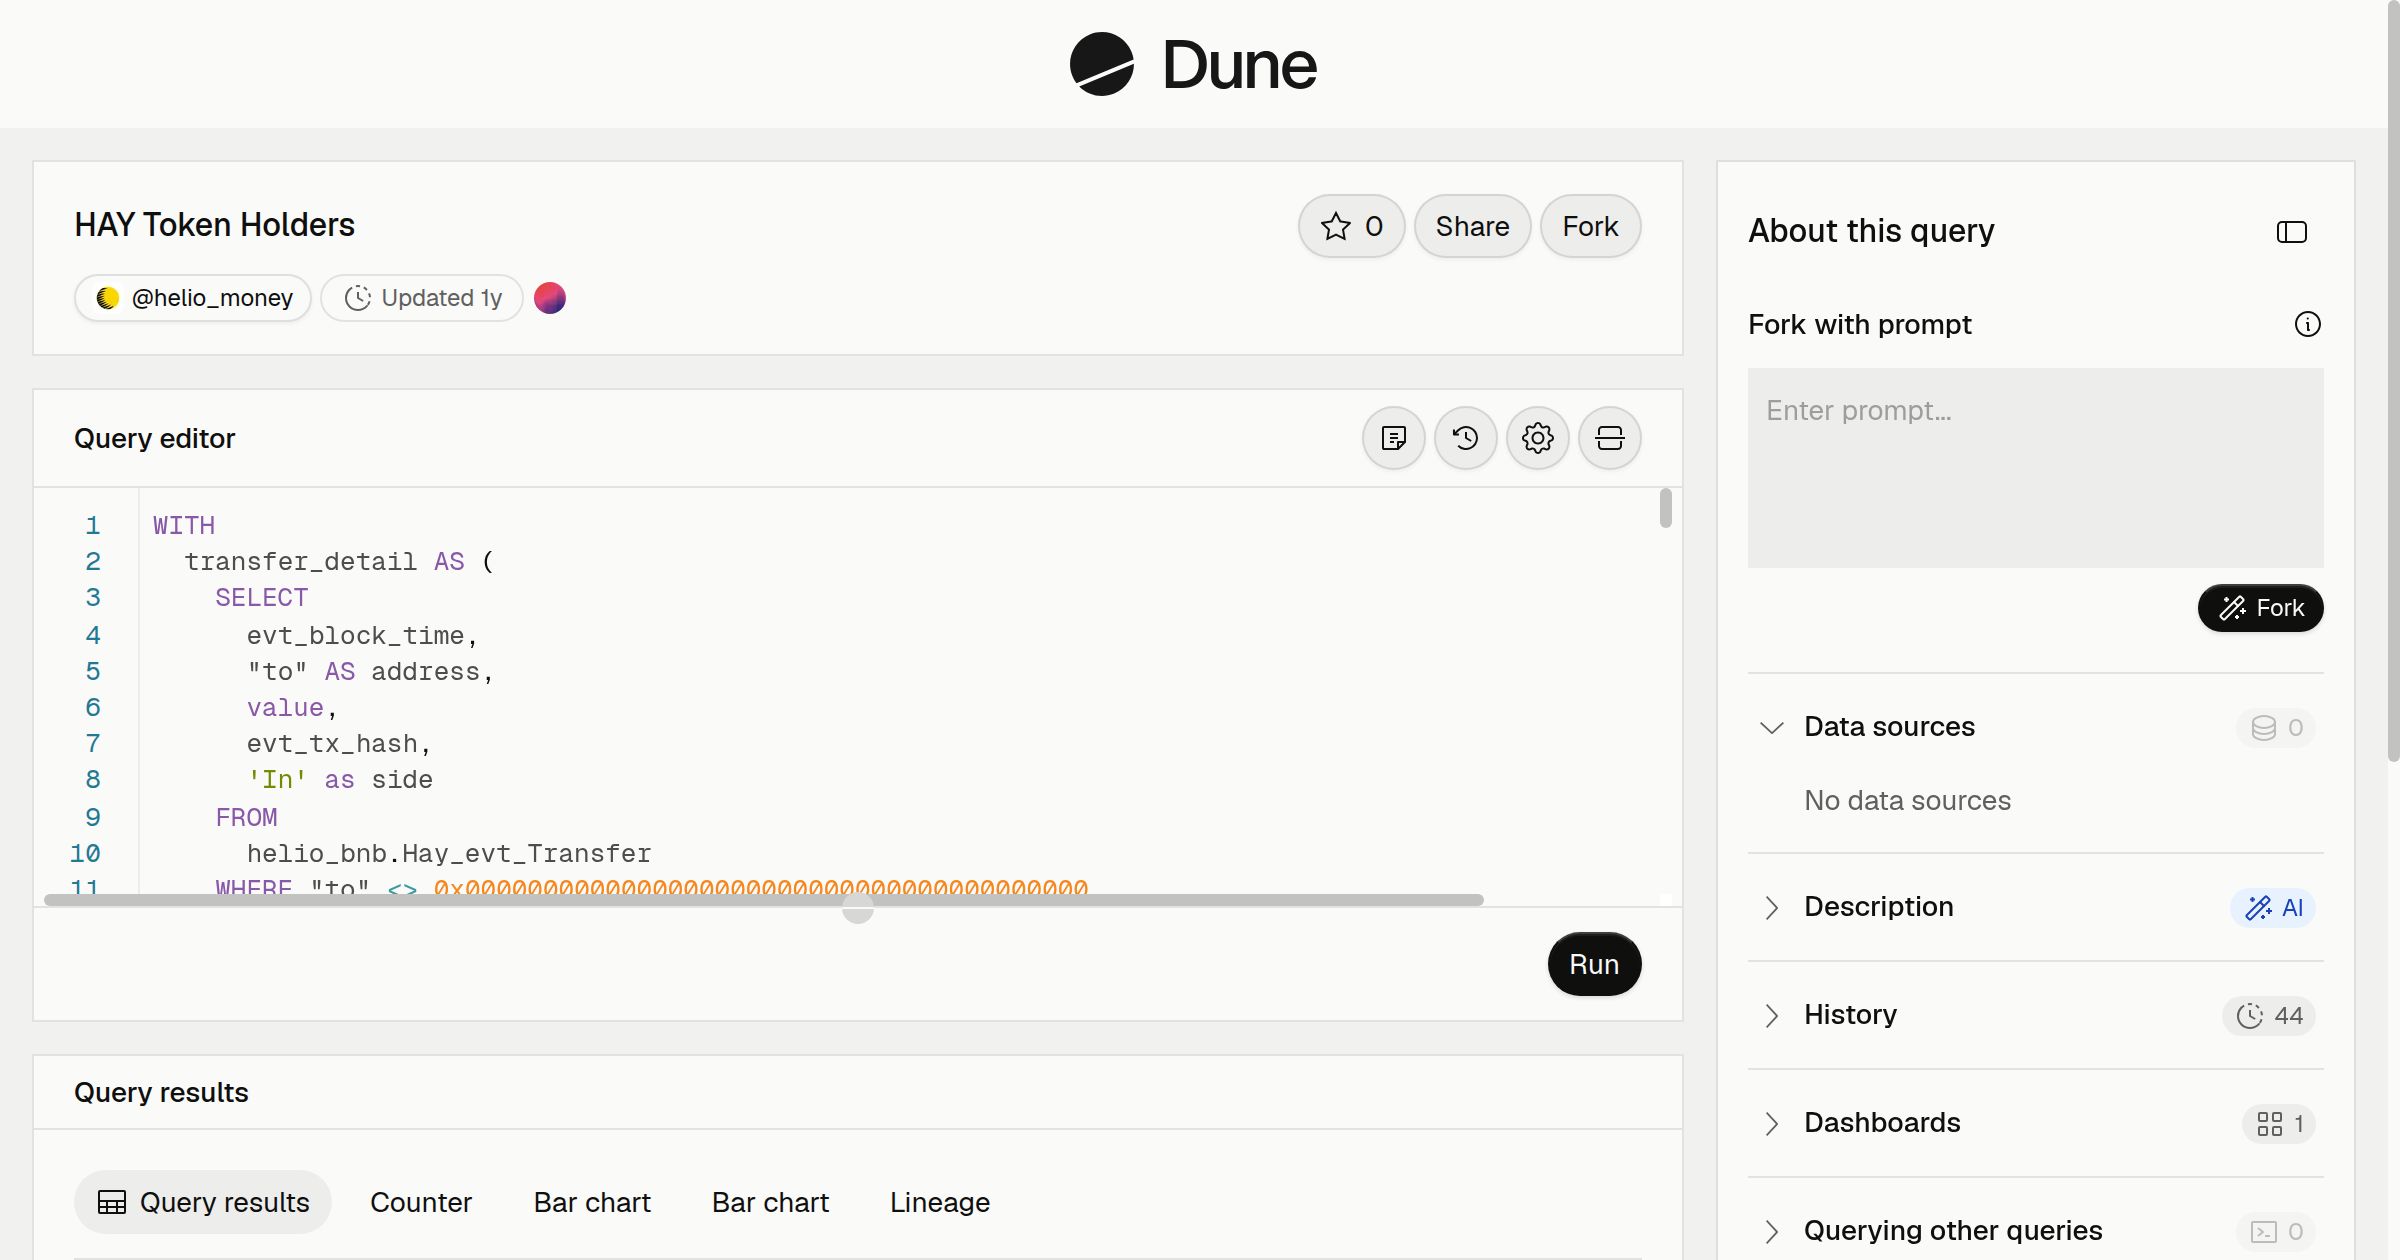Image resolution: width=2400 pixels, height=1260 pixels.
Task: Open query version history clock icon
Action: tap(1465, 438)
